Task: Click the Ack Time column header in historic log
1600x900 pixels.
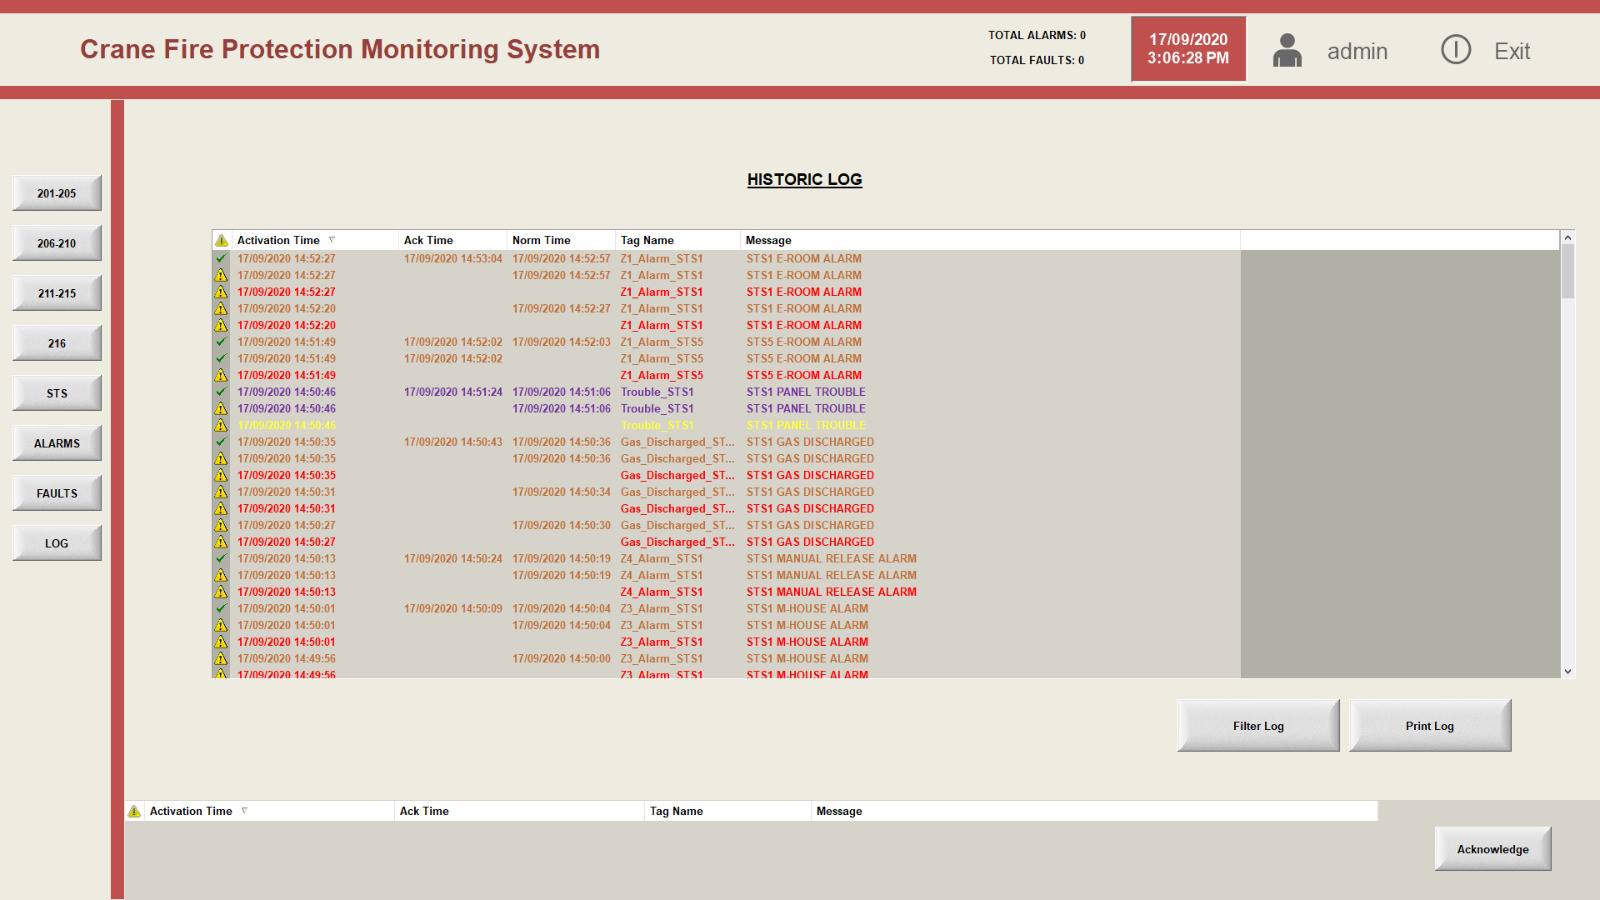Action: point(453,240)
